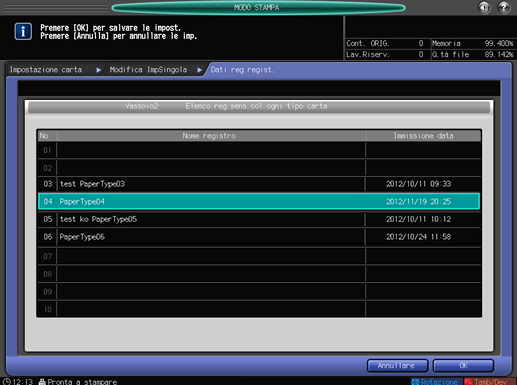Click the printer icon beside Pronta a stampare
517x385 pixels.
coord(42,382)
